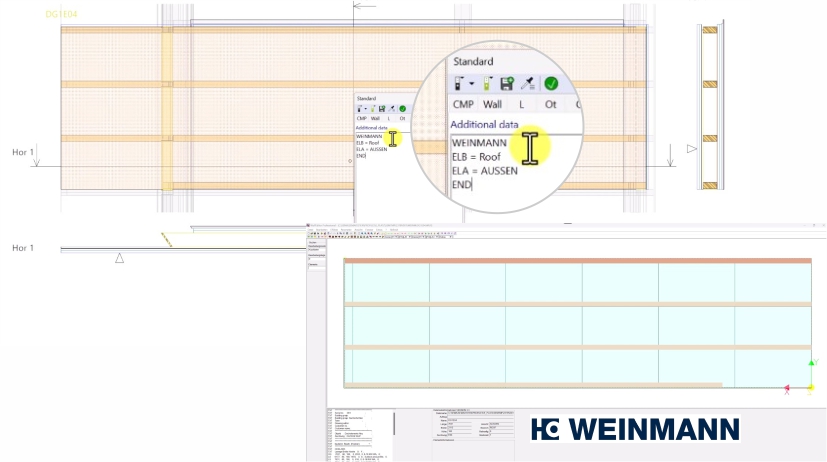Click the green checkmark in the magnified toolbar
Screen dimensions: 827x462
coord(551,84)
